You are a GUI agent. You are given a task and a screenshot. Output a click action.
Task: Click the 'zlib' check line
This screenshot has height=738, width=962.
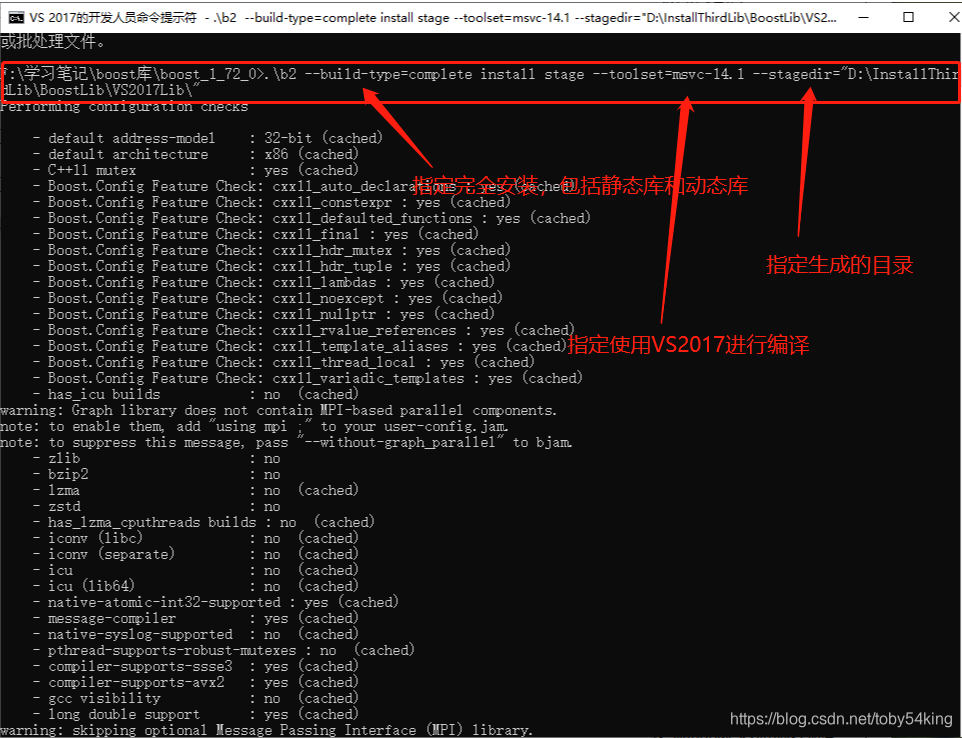click(x=156, y=458)
